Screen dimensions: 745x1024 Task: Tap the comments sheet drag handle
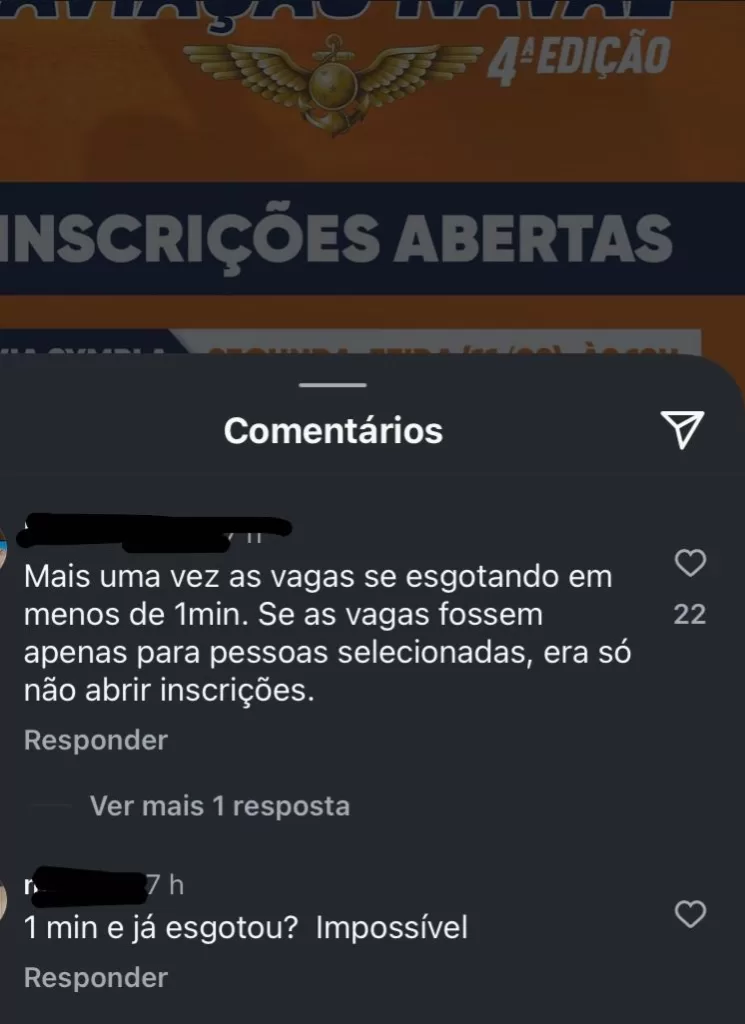tap(332, 385)
